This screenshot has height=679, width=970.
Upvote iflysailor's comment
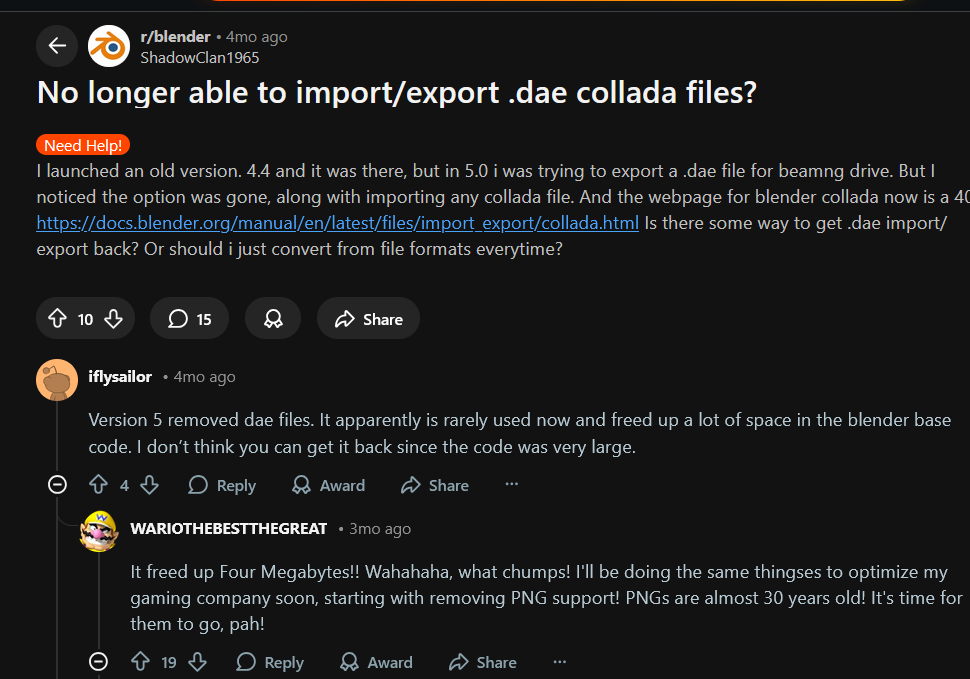tap(98, 485)
